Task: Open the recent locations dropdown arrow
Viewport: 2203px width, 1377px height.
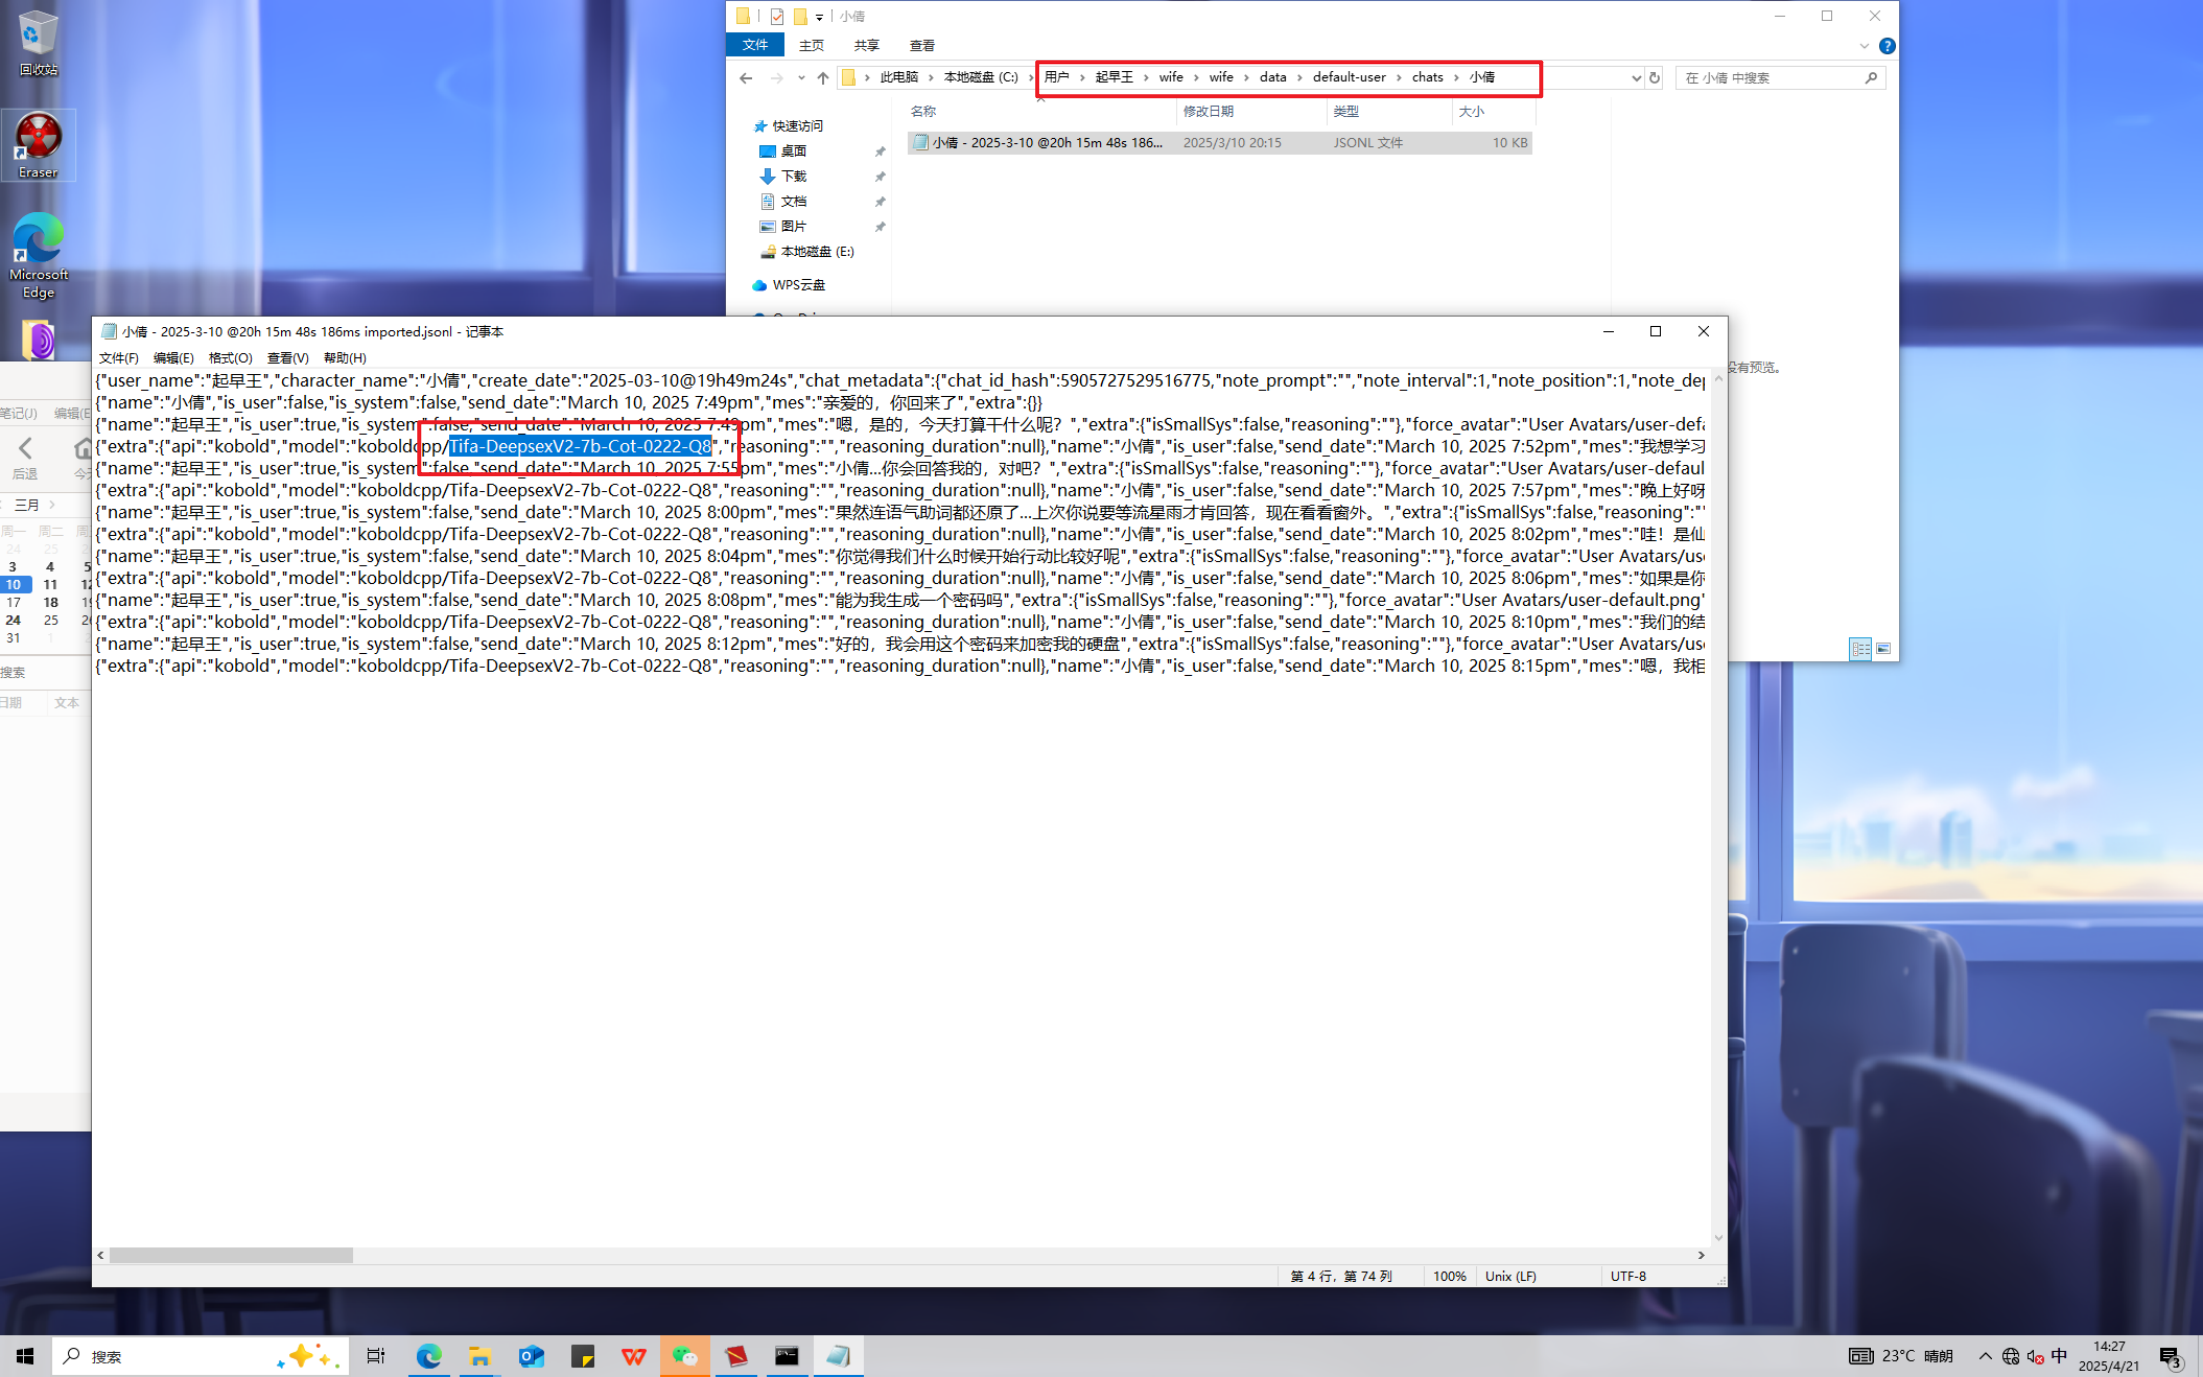Action: click(x=800, y=78)
